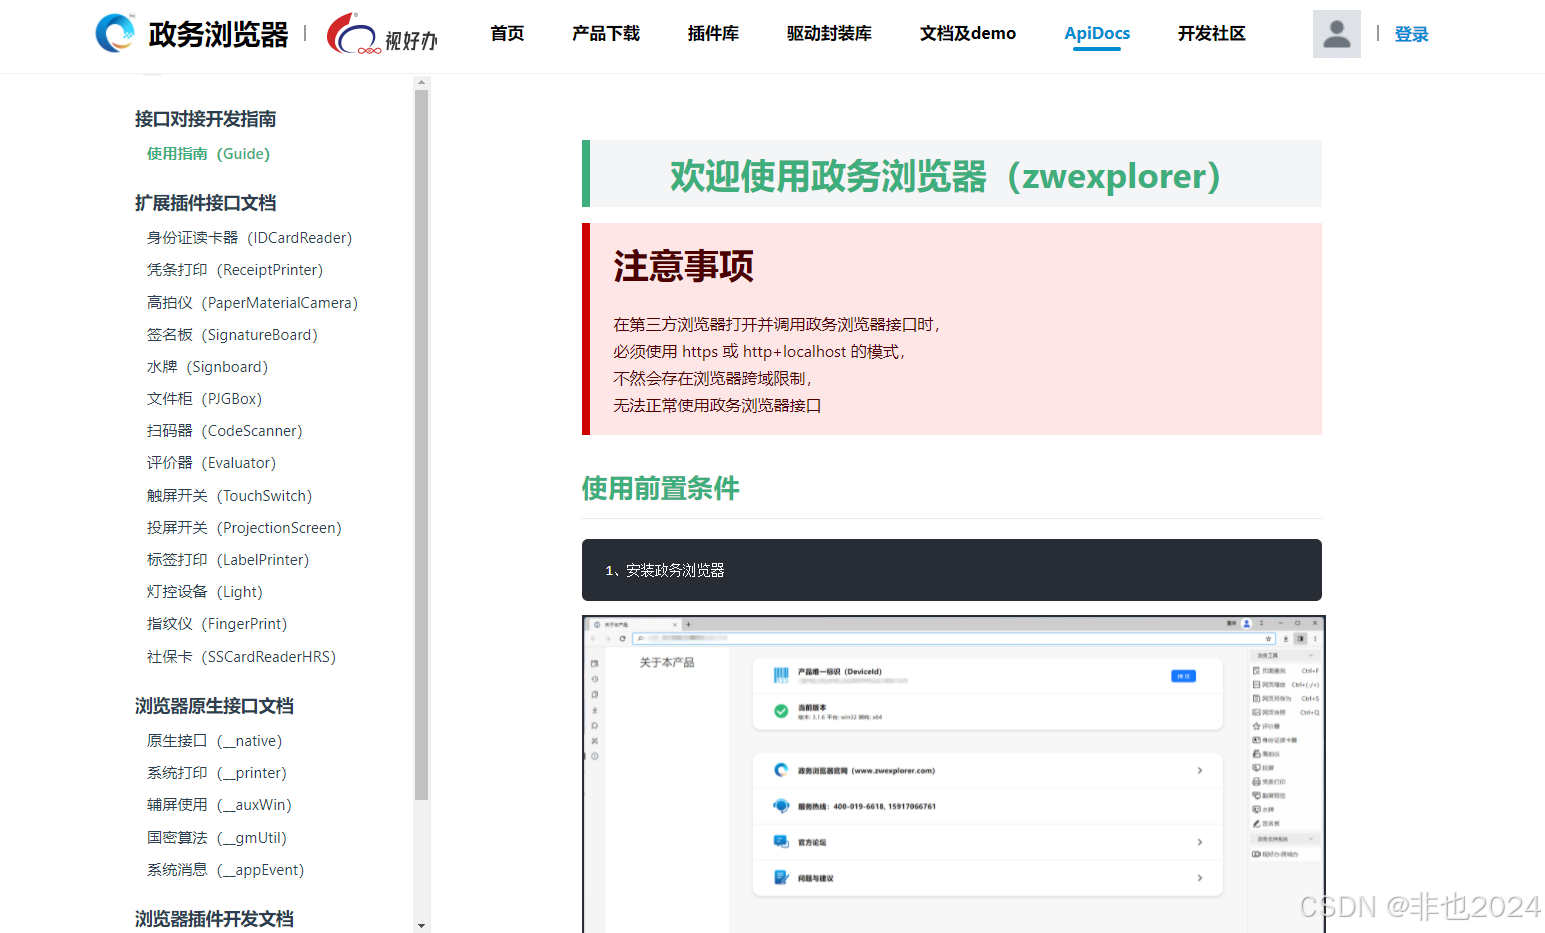1545x933 pixels.
Task: Select the ApiDocs tab
Action: (1097, 34)
